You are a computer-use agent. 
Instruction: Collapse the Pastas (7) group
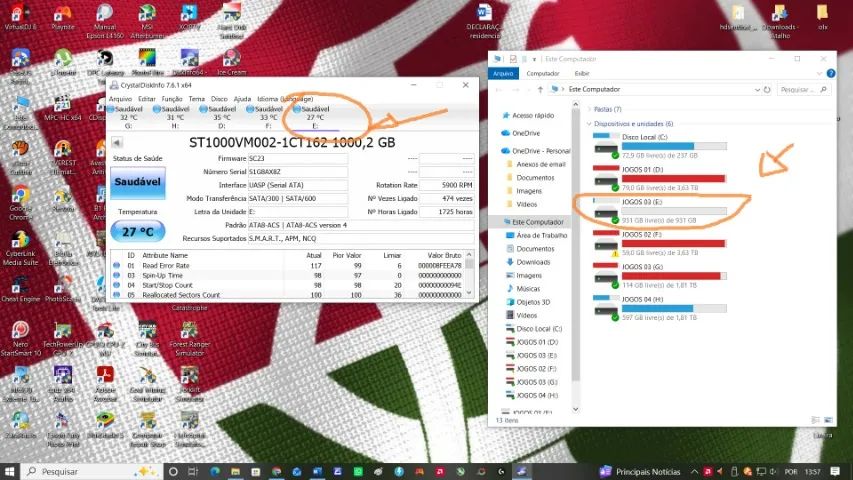click(x=589, y=109)
